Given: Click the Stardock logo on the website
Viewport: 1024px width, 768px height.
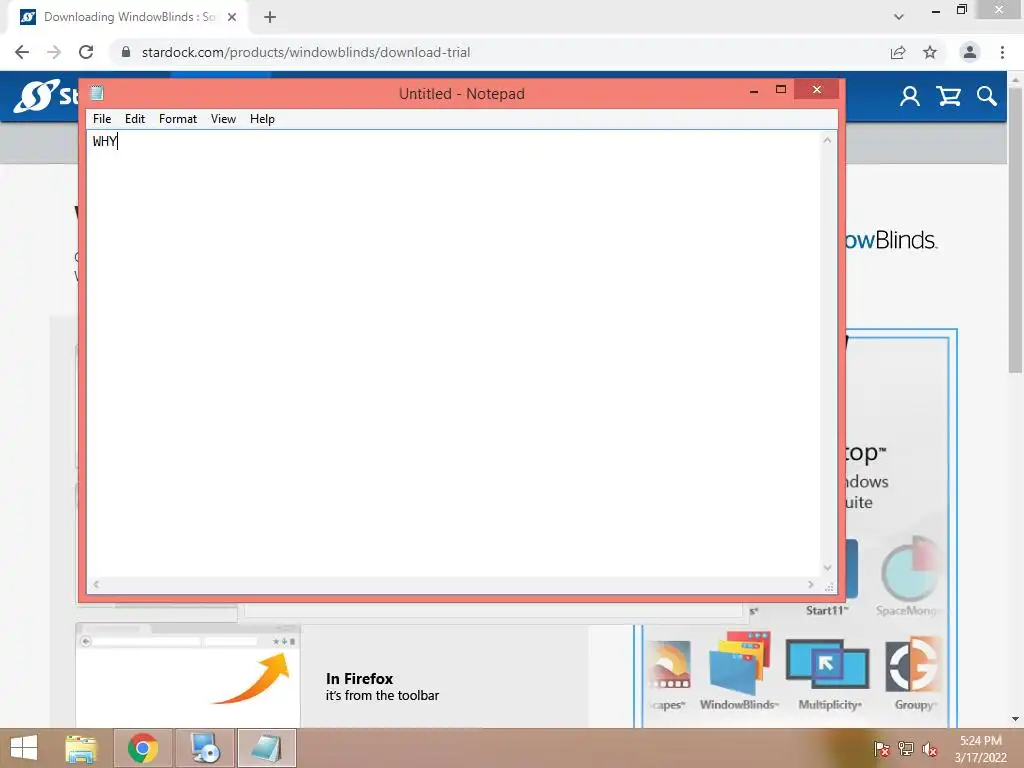Looking at the screenshot, I should [46, 96].
